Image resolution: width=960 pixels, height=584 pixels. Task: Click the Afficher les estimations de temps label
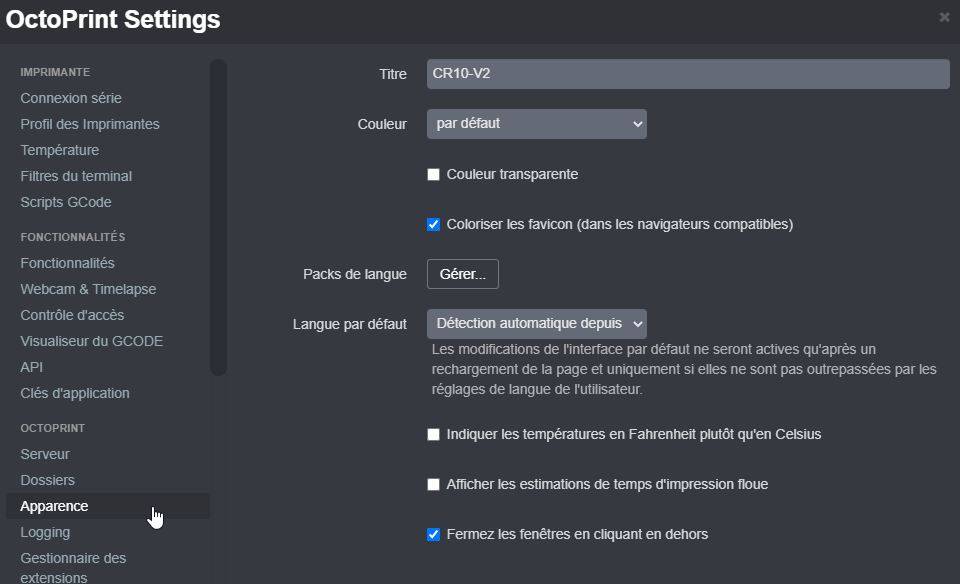[607, 485]
